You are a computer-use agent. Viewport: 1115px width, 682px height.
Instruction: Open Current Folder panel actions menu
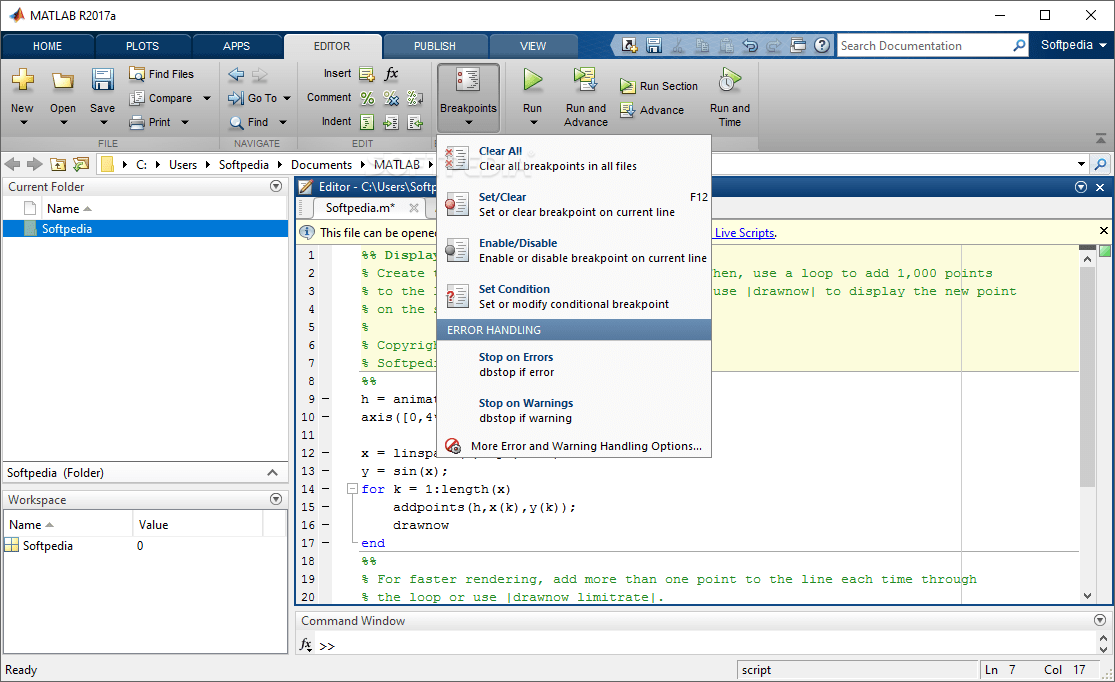[276, 186]
